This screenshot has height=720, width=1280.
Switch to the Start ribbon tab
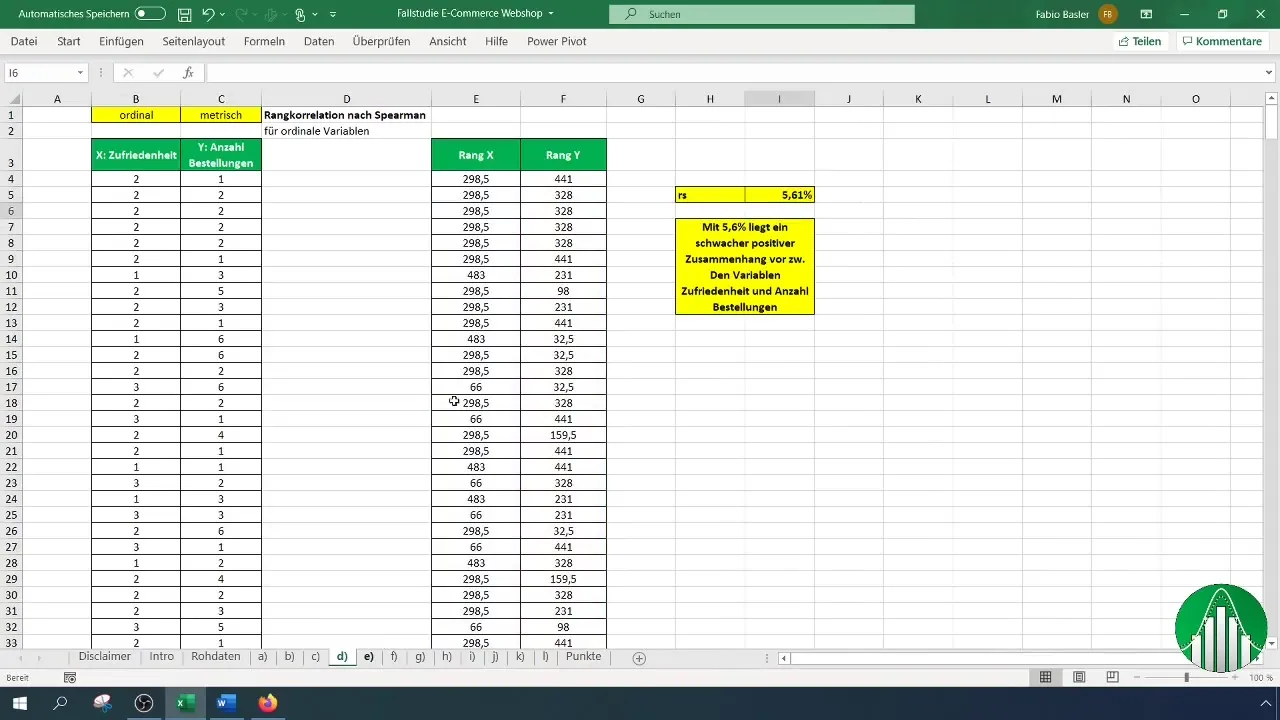(69, 42)
